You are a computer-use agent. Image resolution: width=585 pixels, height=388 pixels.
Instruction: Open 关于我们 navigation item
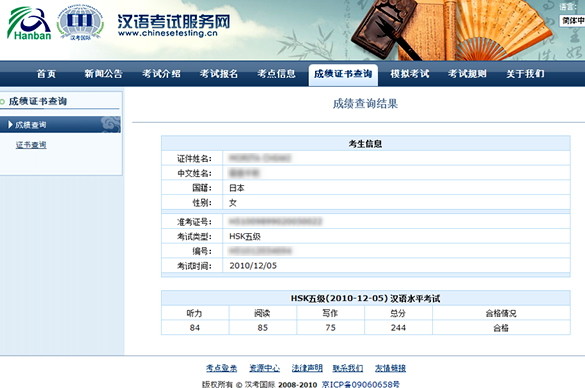pyautogui.click(x=525, y=74)
